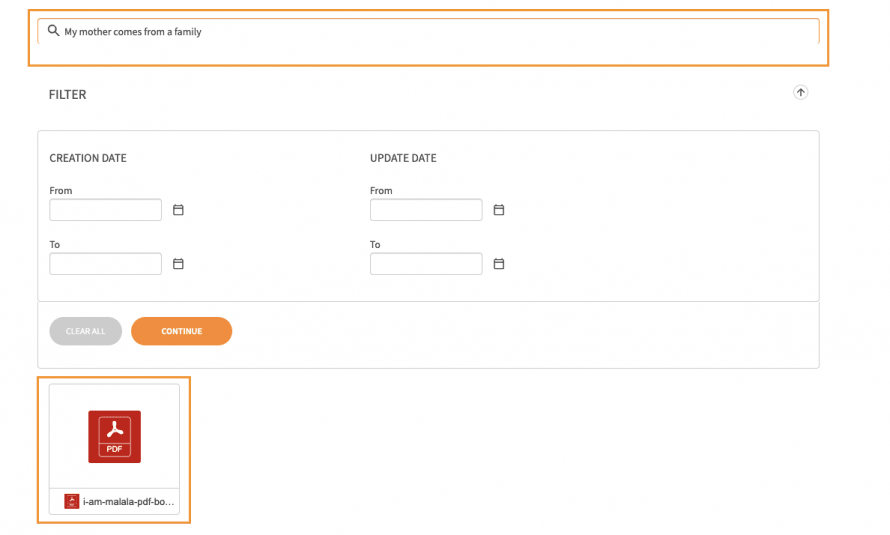Select the i-am-malala-pdf file name
890x535 pixels.
[130, 502]
